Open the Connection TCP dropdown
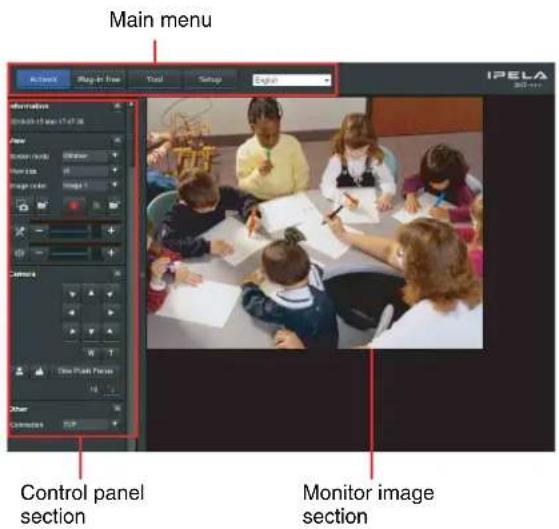The height and width of the screenshot is (529, 559). point(91,424)
